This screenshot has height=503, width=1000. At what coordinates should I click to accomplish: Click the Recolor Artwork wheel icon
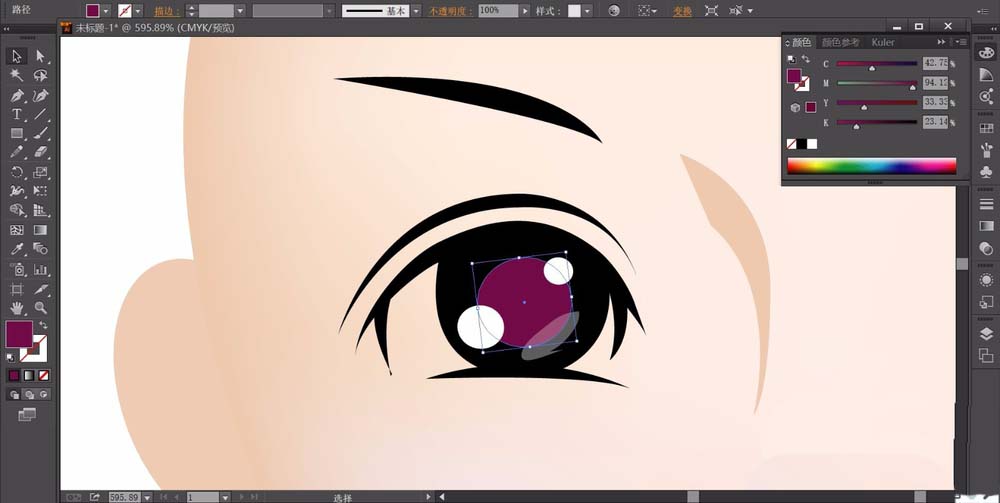pyautogui.click(x=614, y=10)
